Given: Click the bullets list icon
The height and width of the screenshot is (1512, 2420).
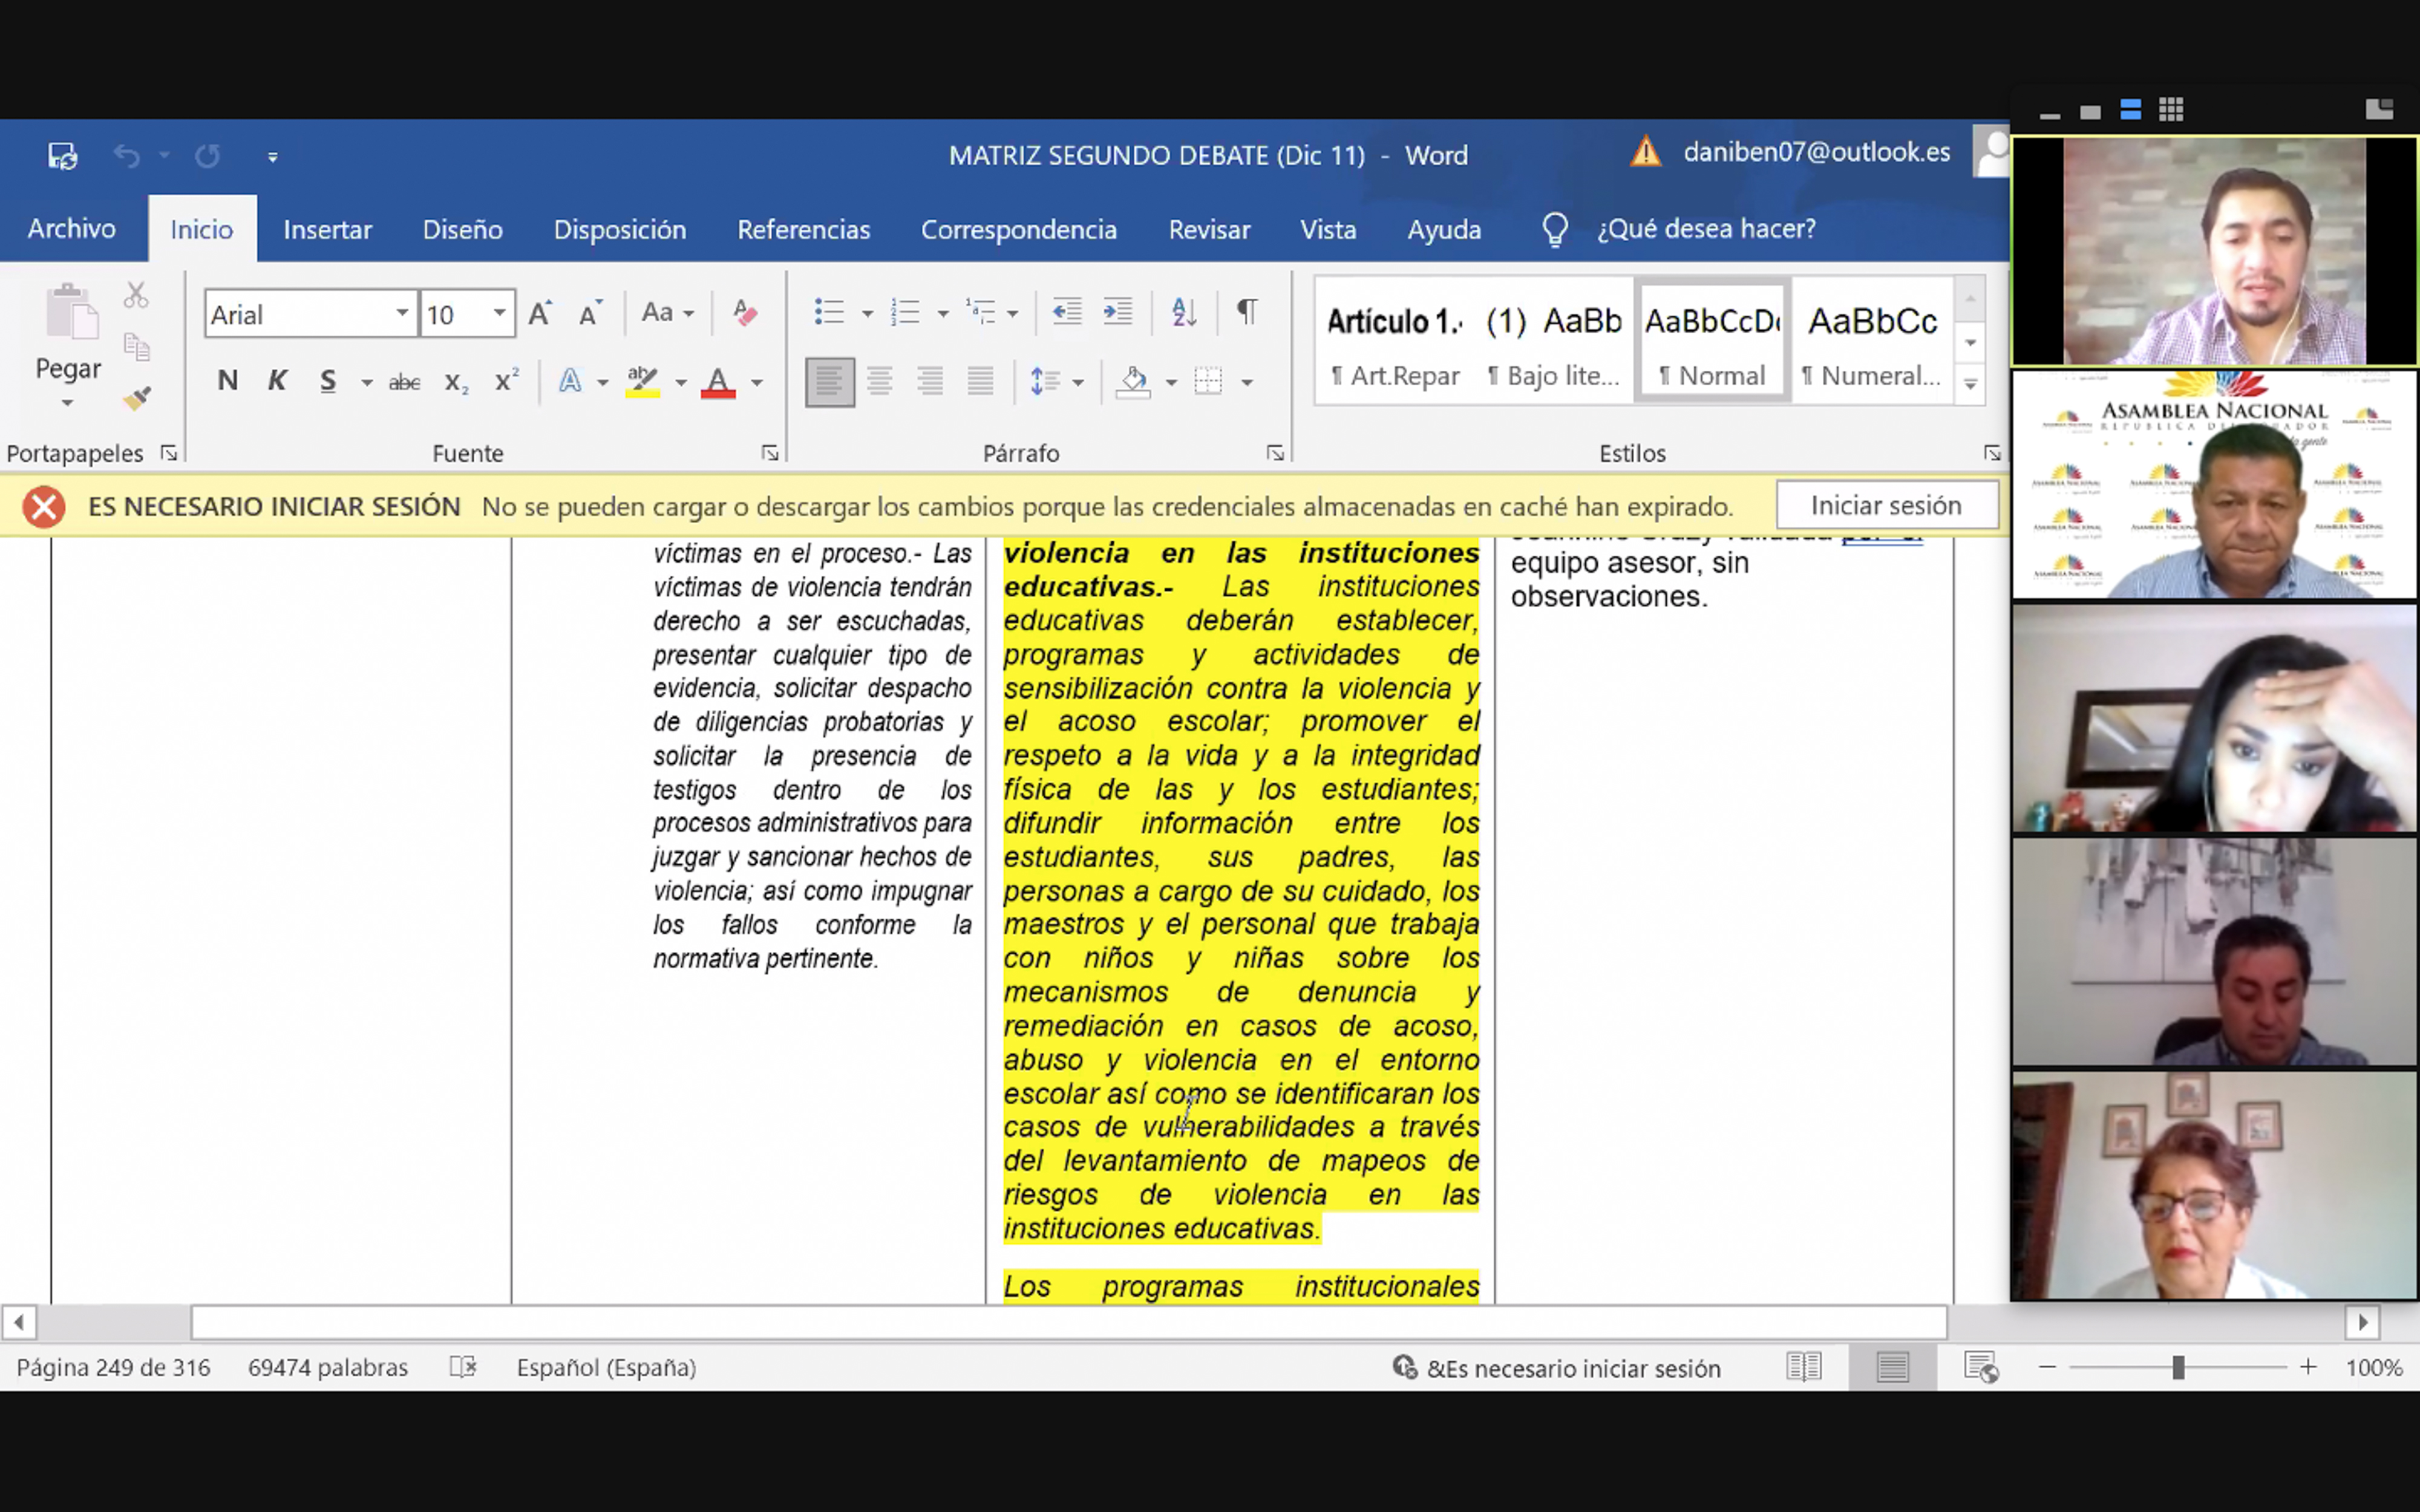Looking at the screenshot, I should pos(829,312).
